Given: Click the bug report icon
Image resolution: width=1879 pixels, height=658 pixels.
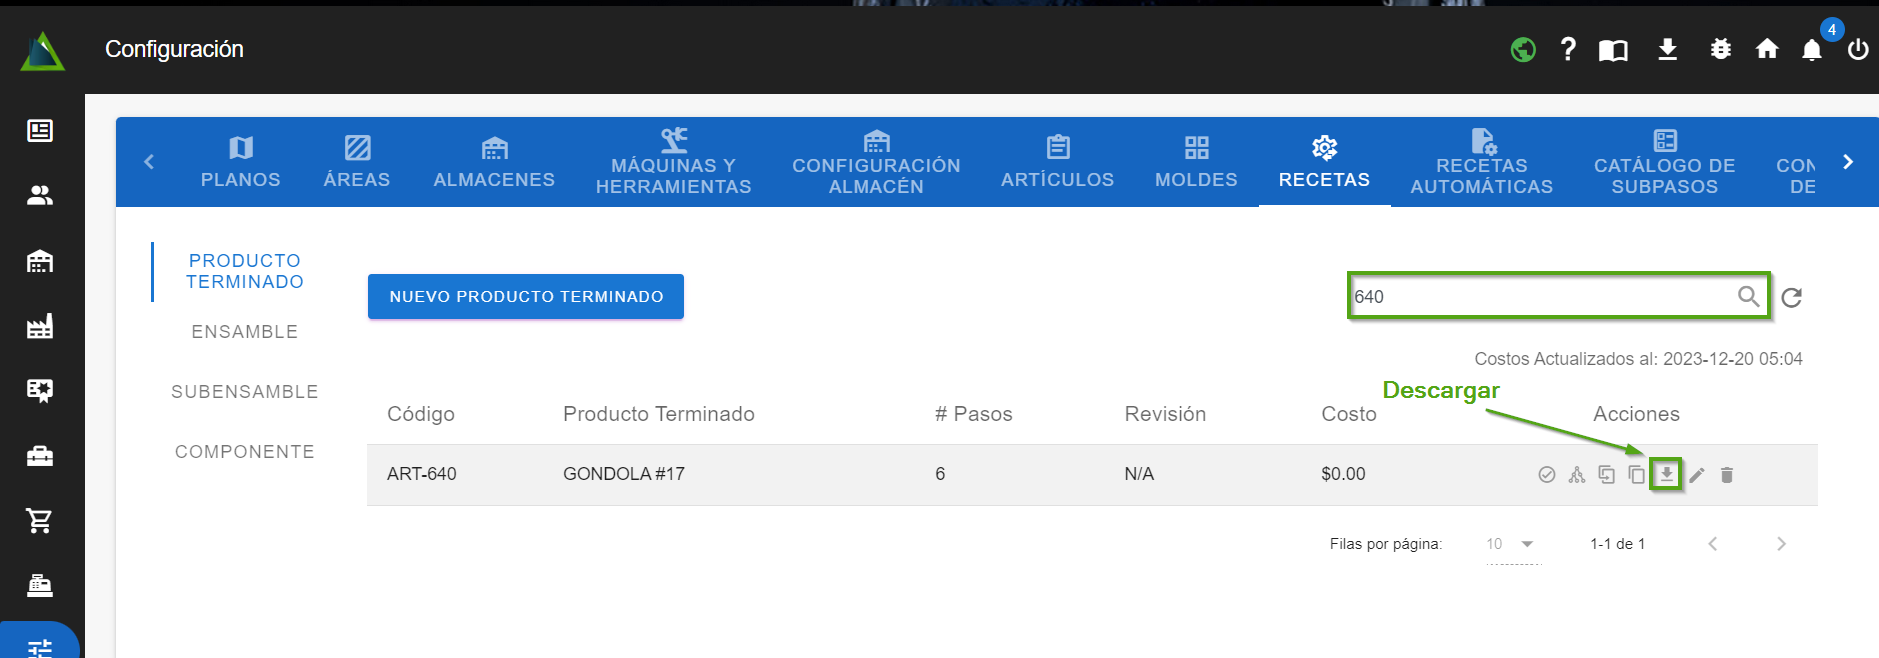Looking at the screenshot, I should [1720, 49].
